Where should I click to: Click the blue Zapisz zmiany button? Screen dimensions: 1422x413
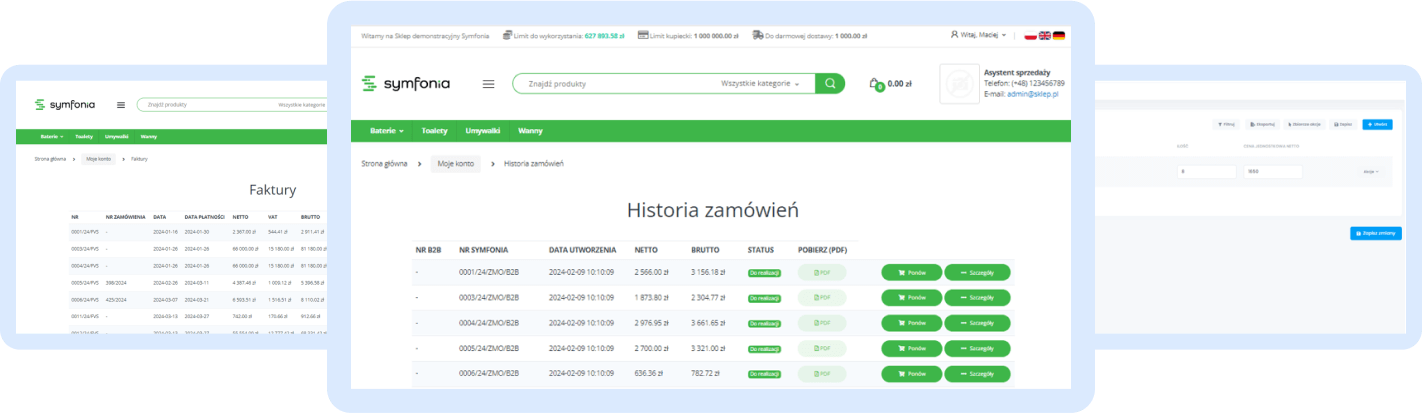[x=1375, y=233]
